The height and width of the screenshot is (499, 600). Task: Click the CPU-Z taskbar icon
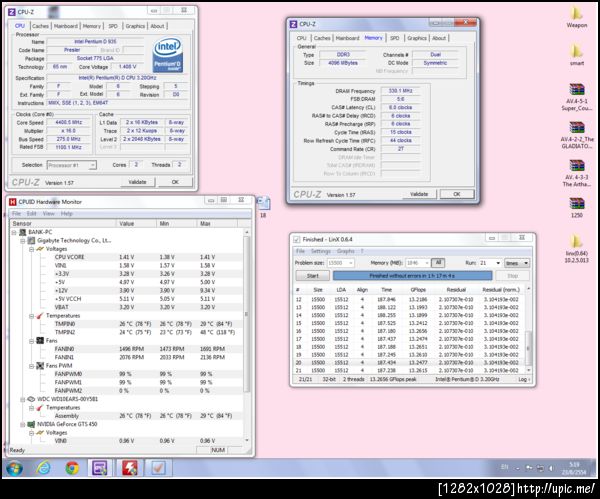point(100,468)
